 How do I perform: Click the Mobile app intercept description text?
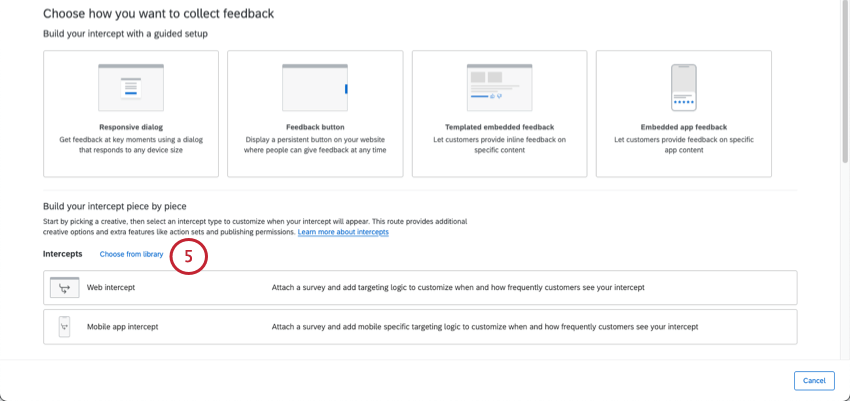click(485, 327)
